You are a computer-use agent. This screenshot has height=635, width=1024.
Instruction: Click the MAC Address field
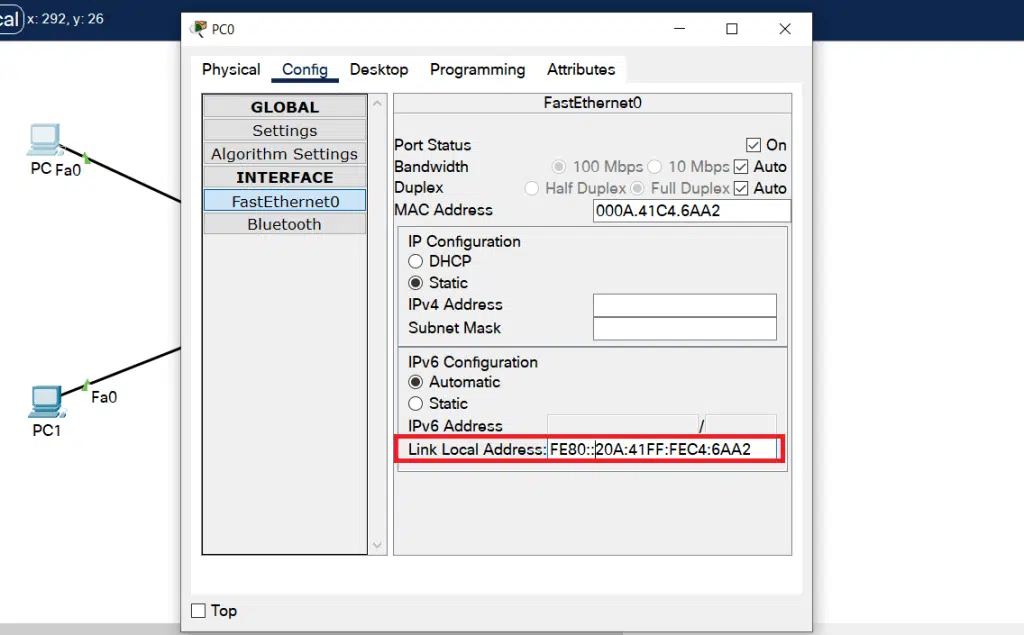pyautogui.click(x=692, y=210)
